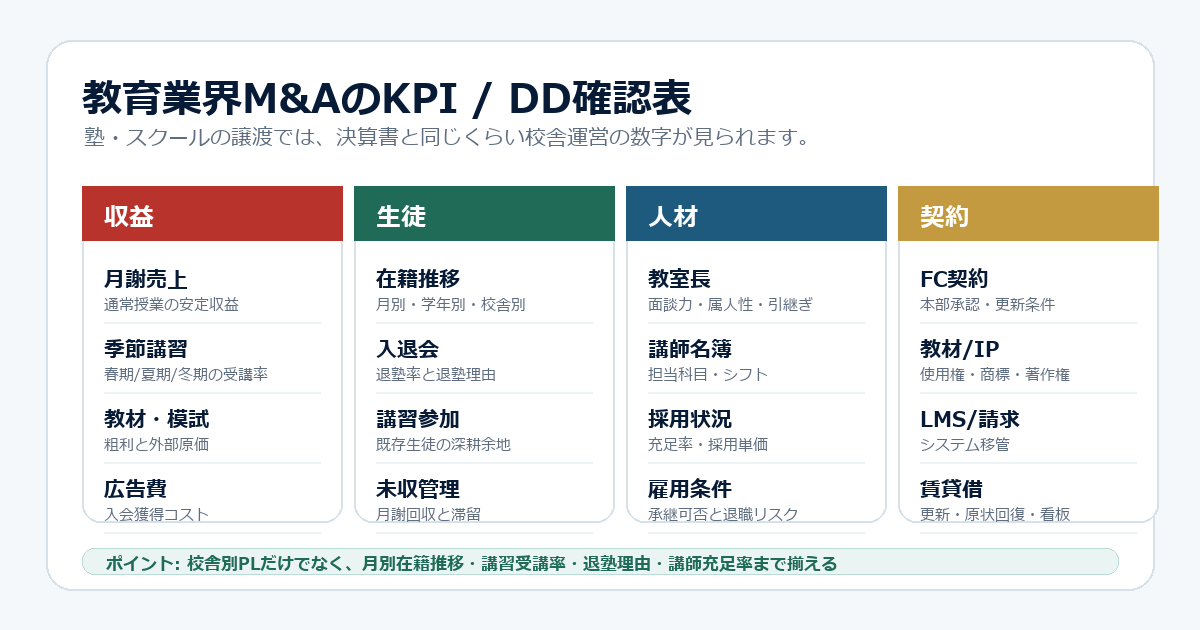1200x630 pixels.
Task: Click the 在籍推移 item heading
Action: coord(418,279)
